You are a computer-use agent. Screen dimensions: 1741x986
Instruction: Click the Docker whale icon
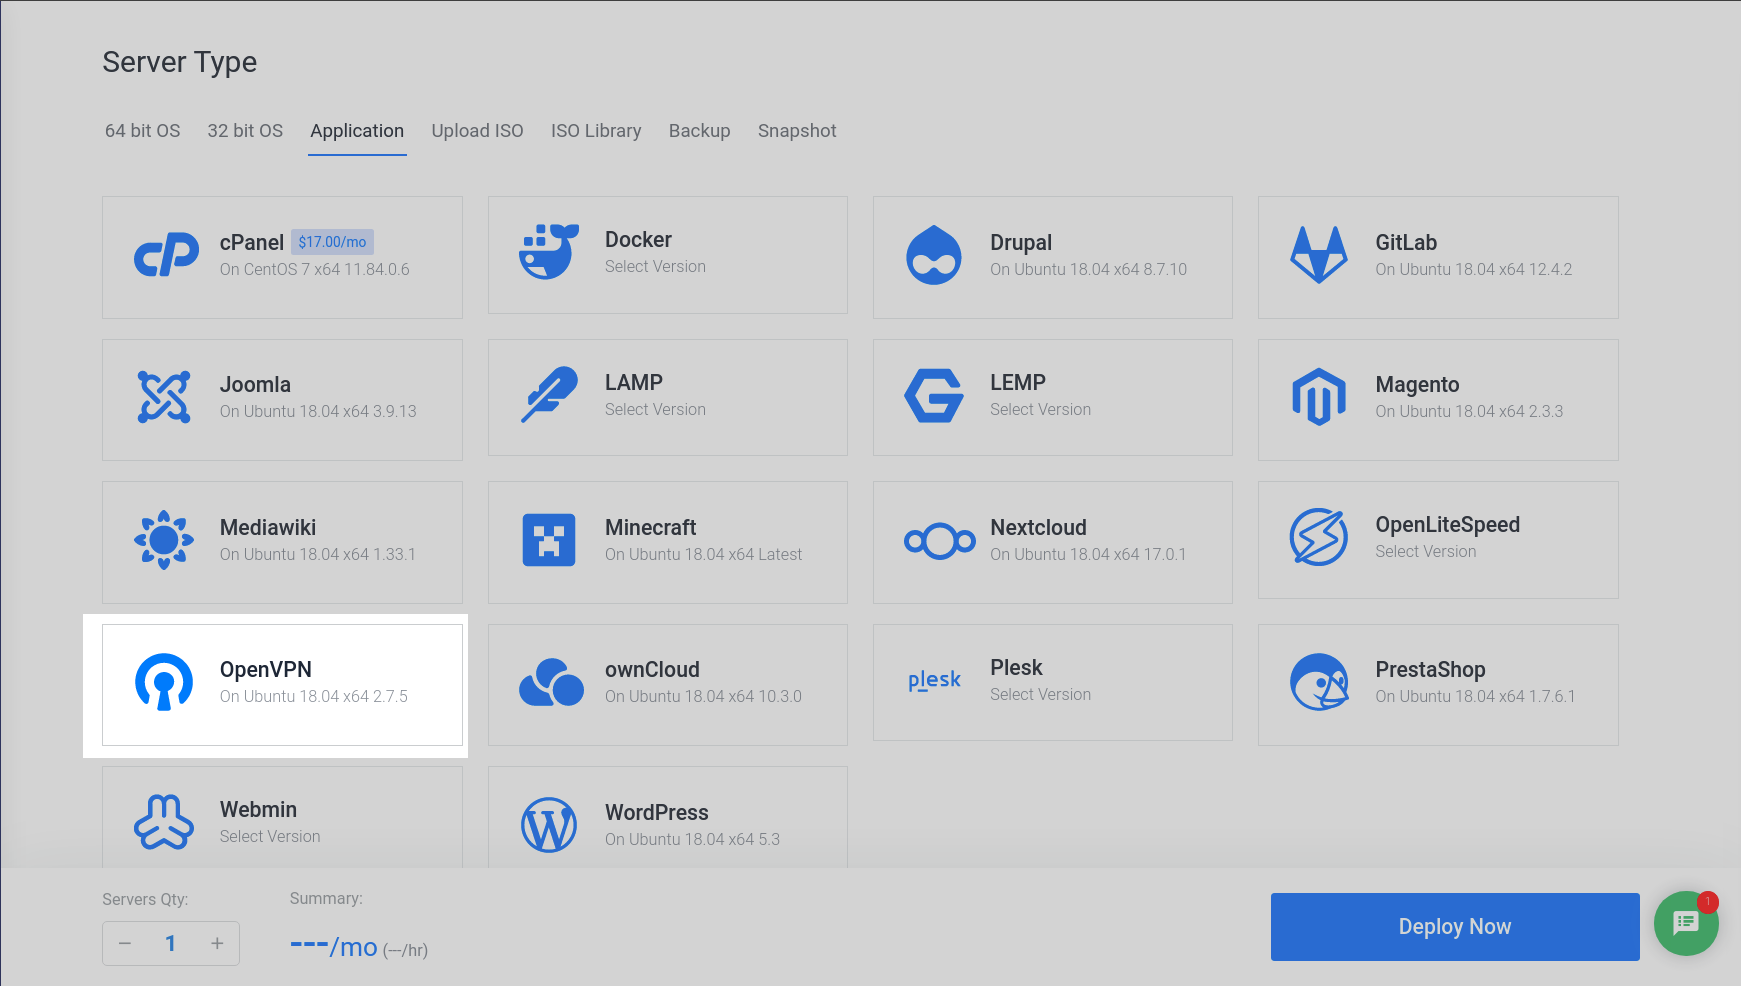[x=549, y=252]
